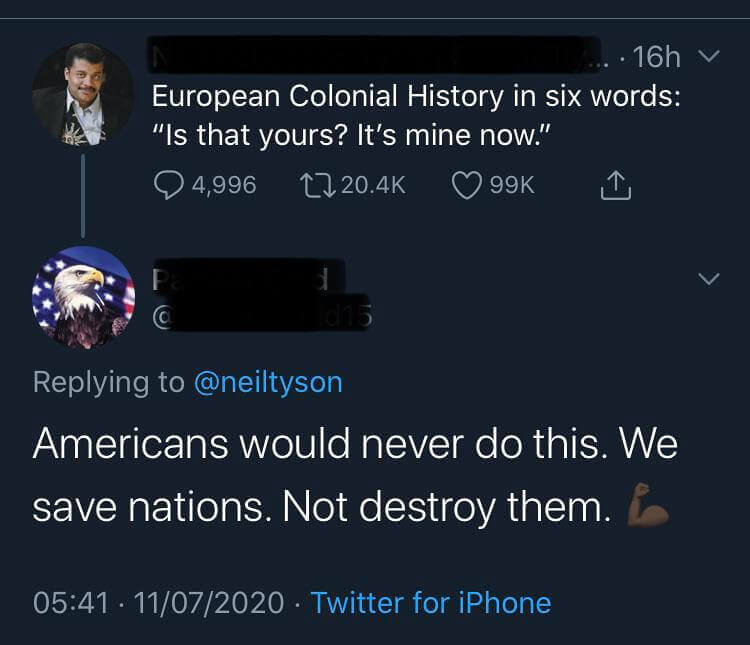Click the 20.4K retweets count
The width and height of the screenshot is (750, 645).
[x=373, y=185]
